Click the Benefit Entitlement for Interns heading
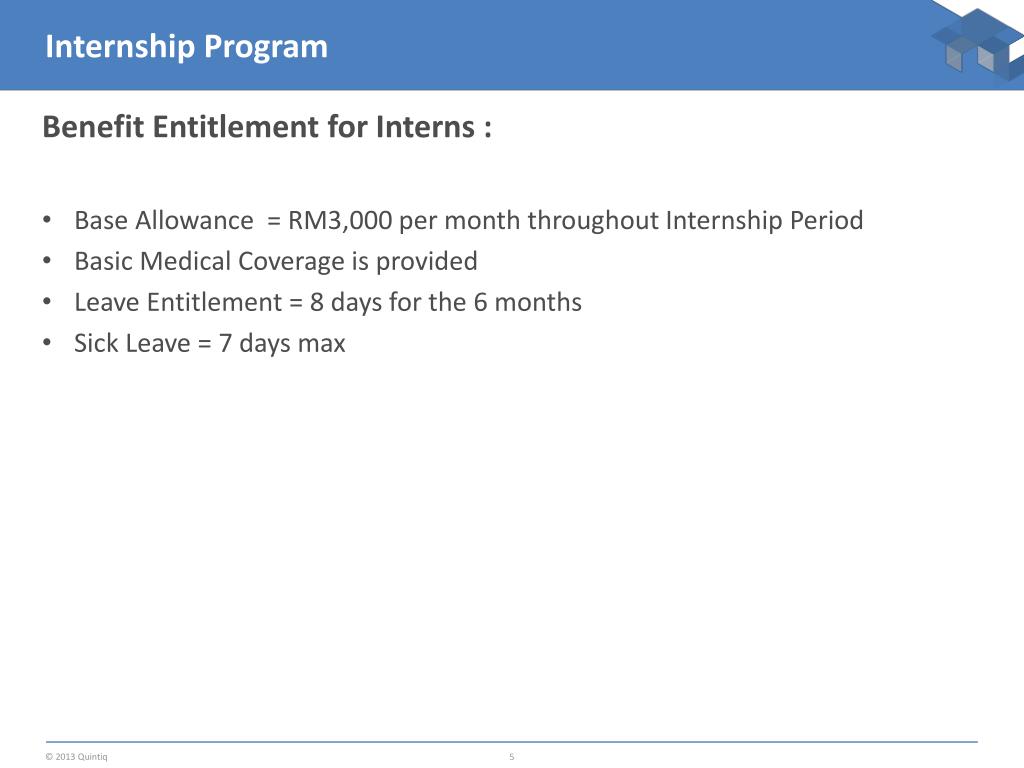The image size is (1024, 768). click(267, 127)
